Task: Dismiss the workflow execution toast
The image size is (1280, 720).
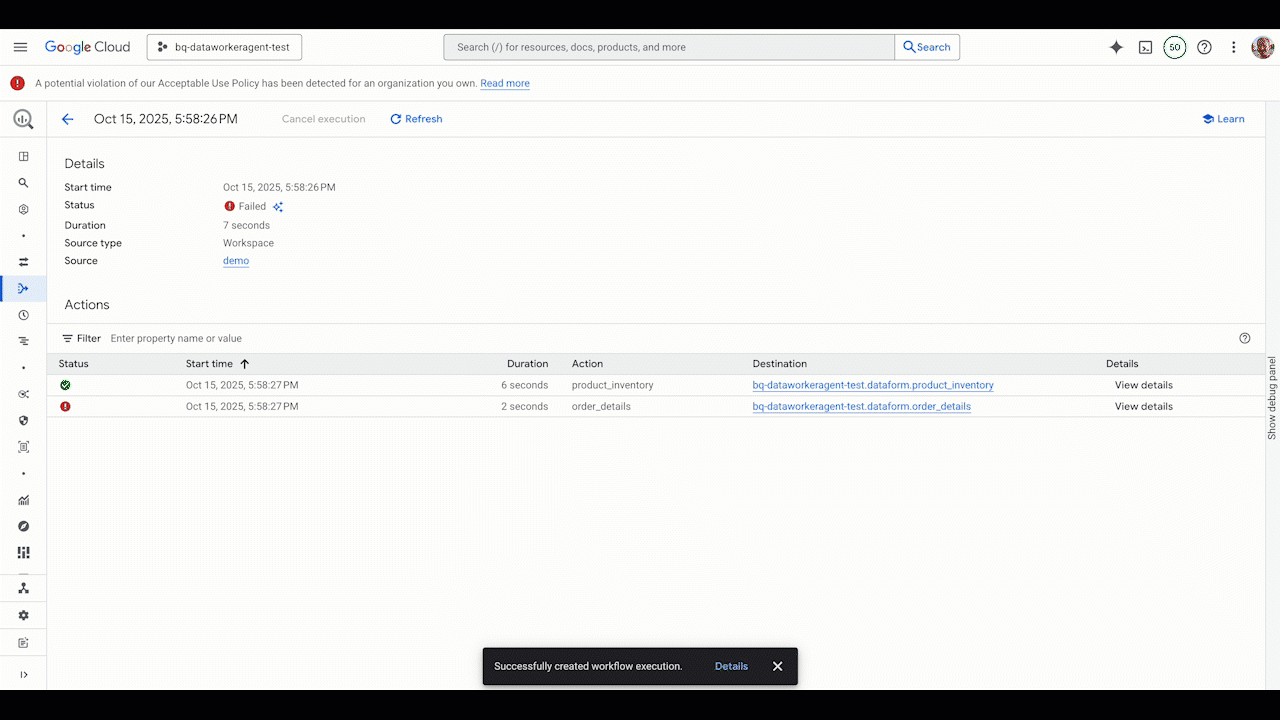Action: point(777,666)
